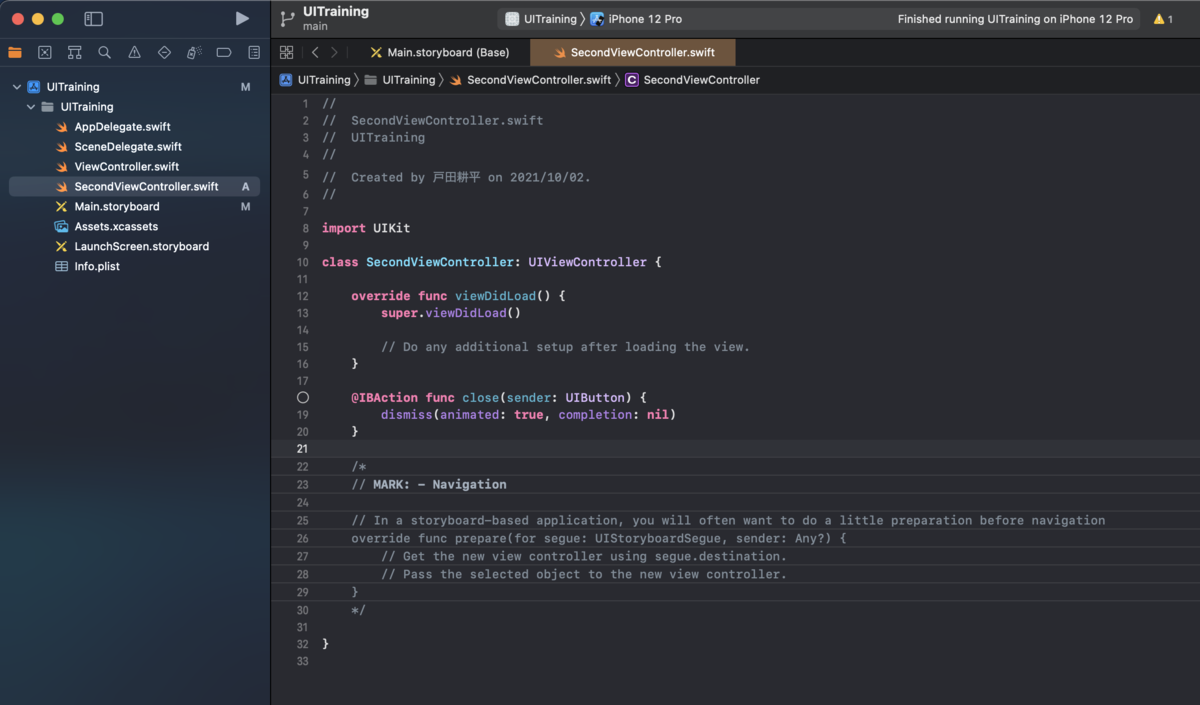The width and height of the screenshot is (1200, 705).
Task: Collapse the UITraining group folder
Action: (32, 107)
